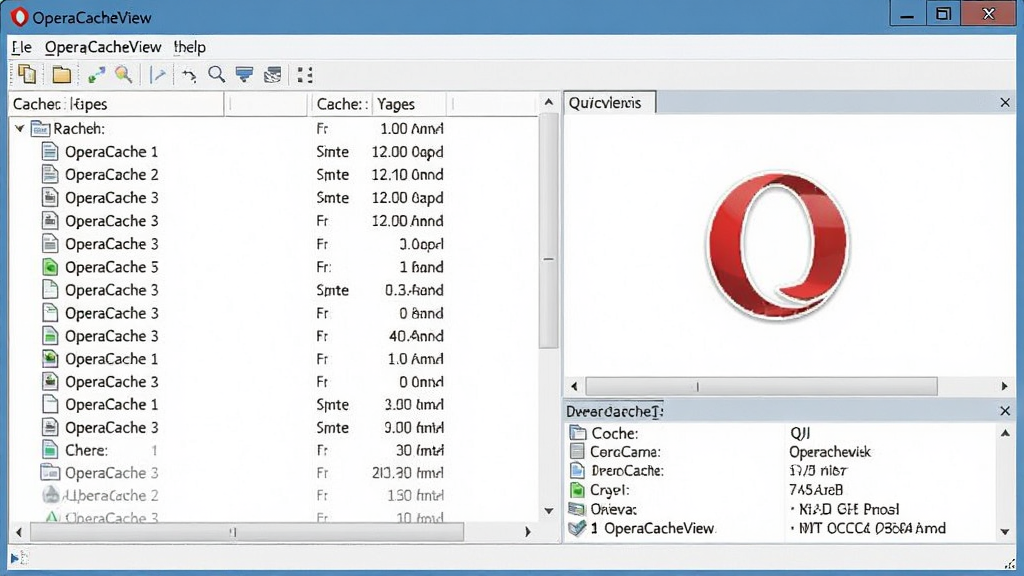
Task: Select the OperaCache 2 row
Action: (274, 174)
